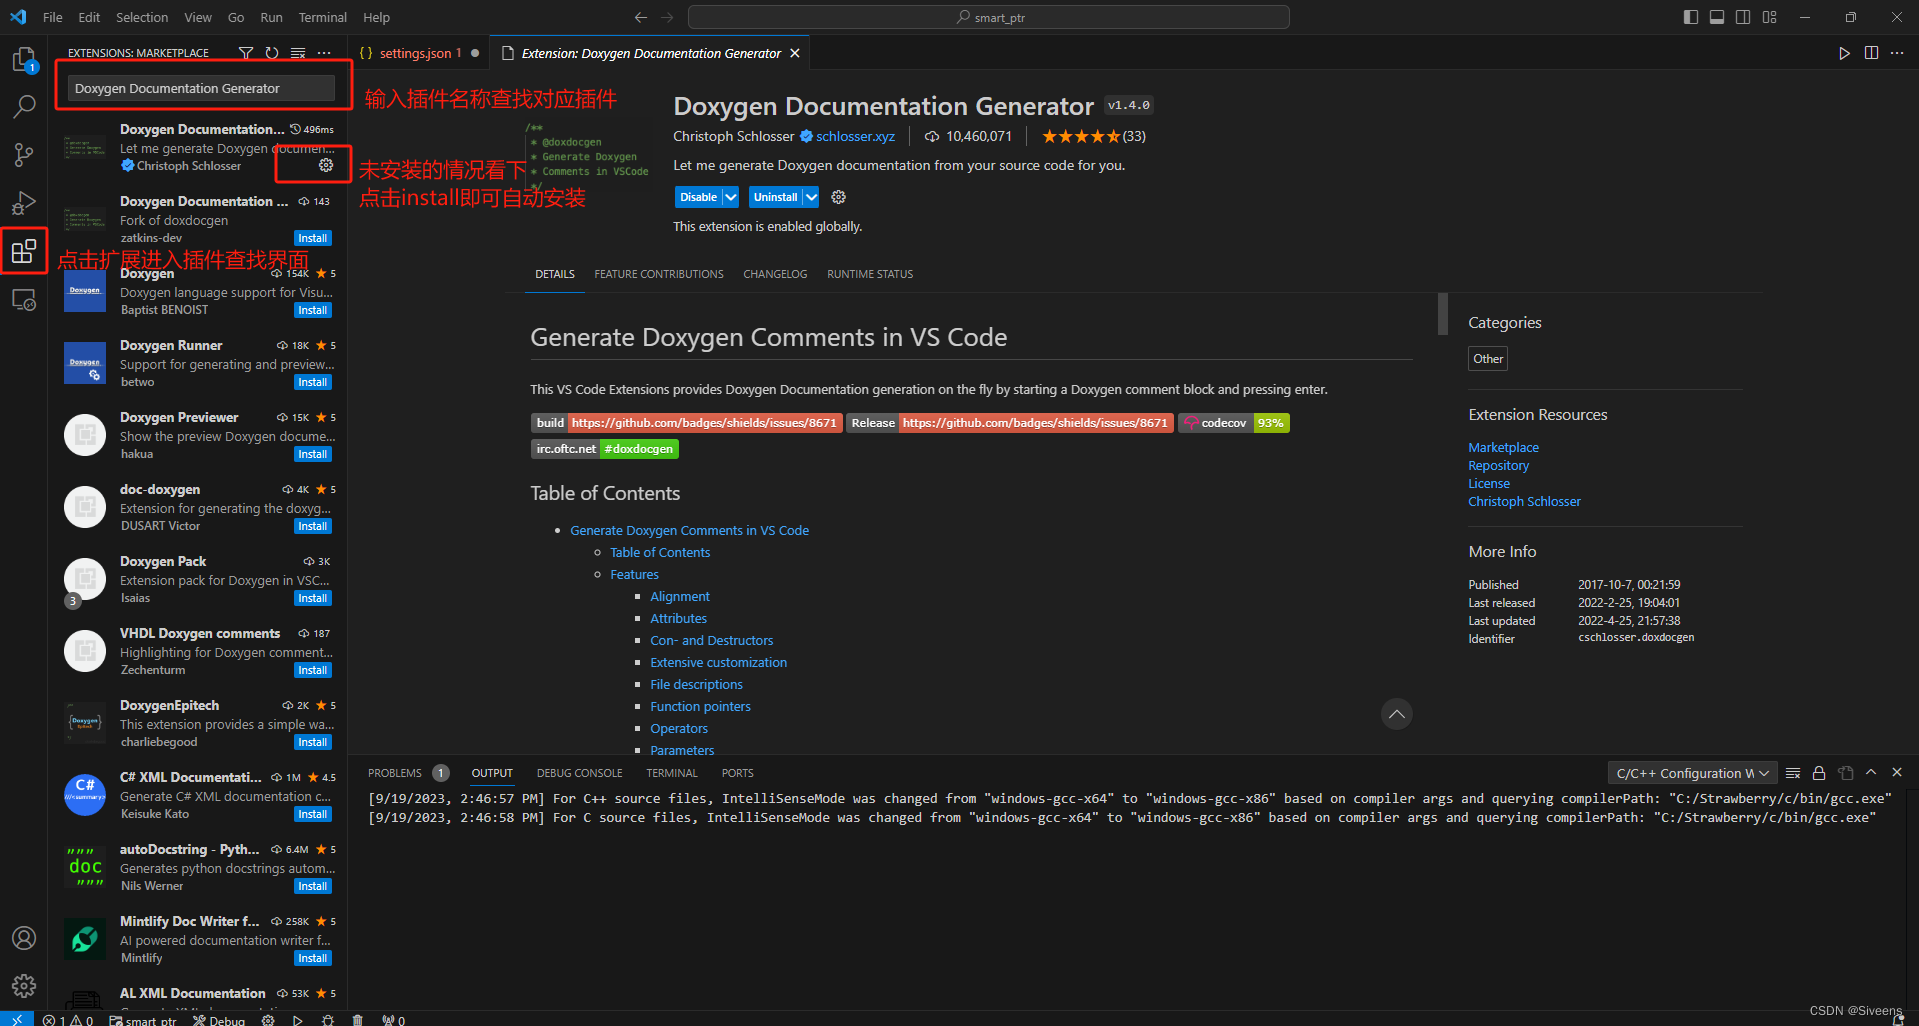Screen dimensions: 1919x1026
Task: Click the scroll to top arrow button
Action: click(x=1397, y=714)
